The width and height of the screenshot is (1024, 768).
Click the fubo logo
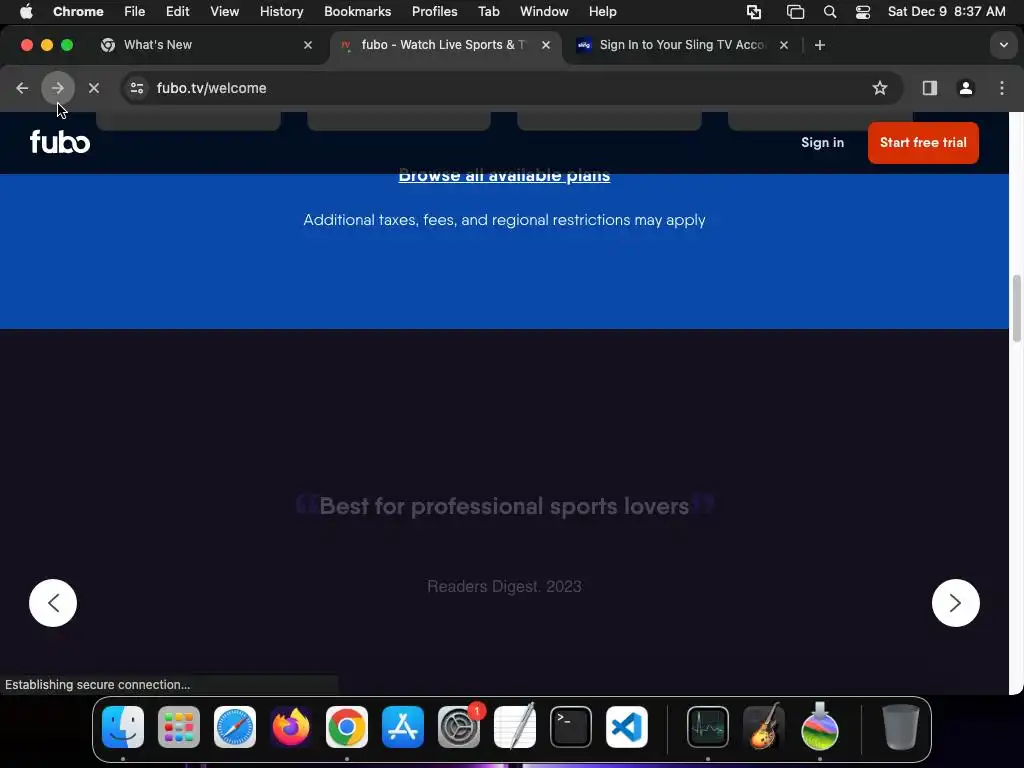pyautogui.click(x=60, y=142)
